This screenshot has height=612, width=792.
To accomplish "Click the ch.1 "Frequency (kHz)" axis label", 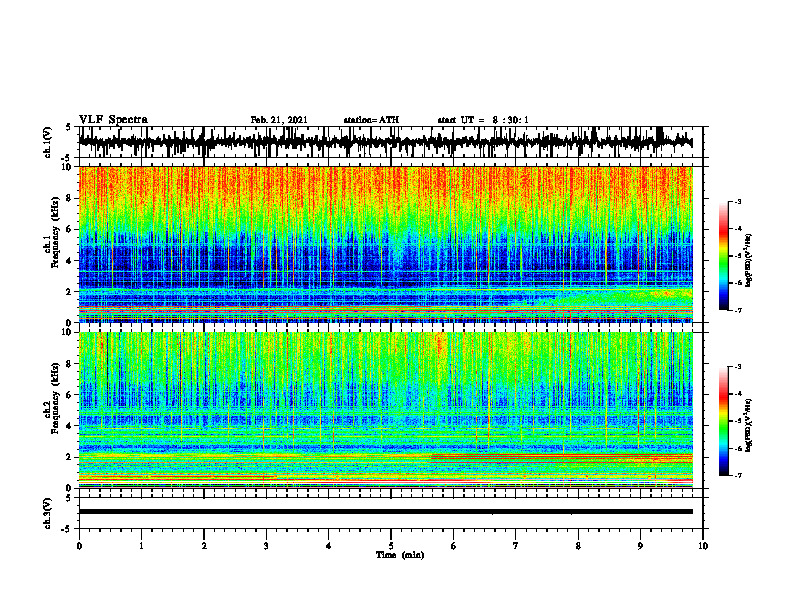I will click(x=56, y=232).
